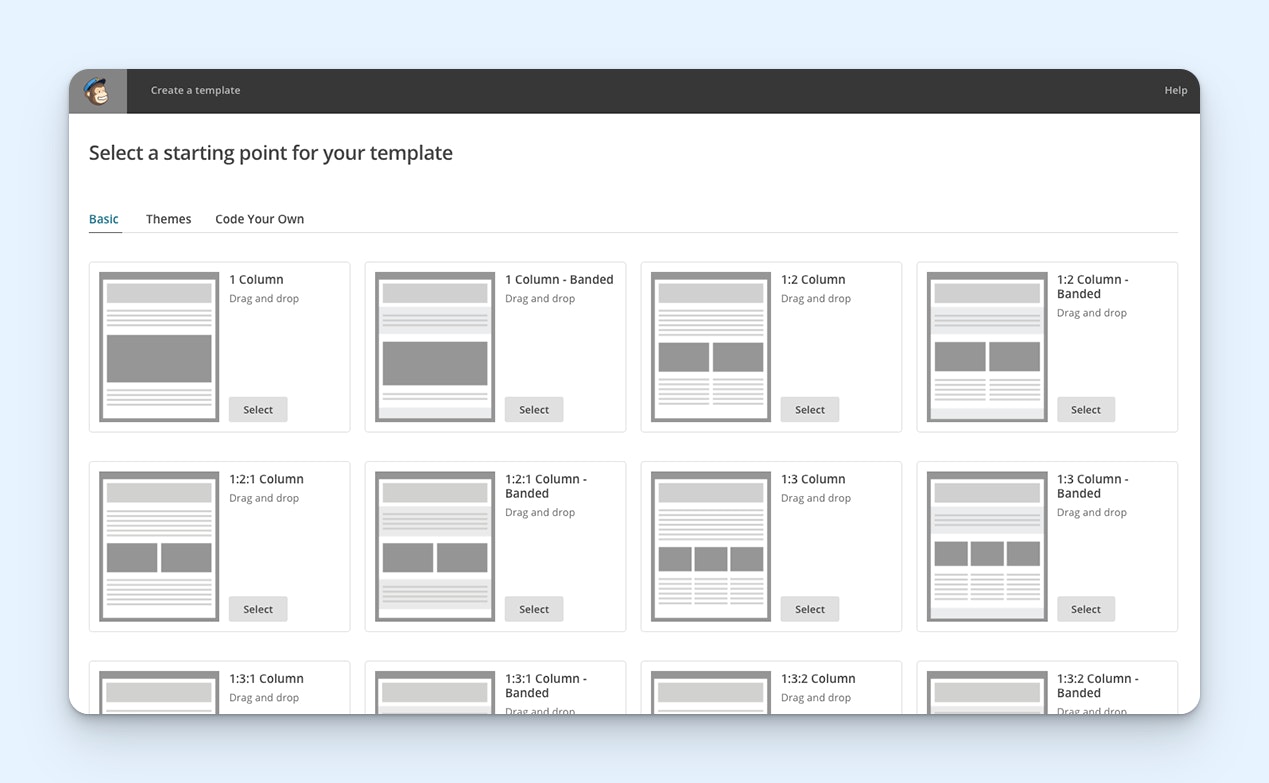Click the 1:3 Column layout thumbnail
The width and height of the screenshot is (1269, 783).
[711, 546]
